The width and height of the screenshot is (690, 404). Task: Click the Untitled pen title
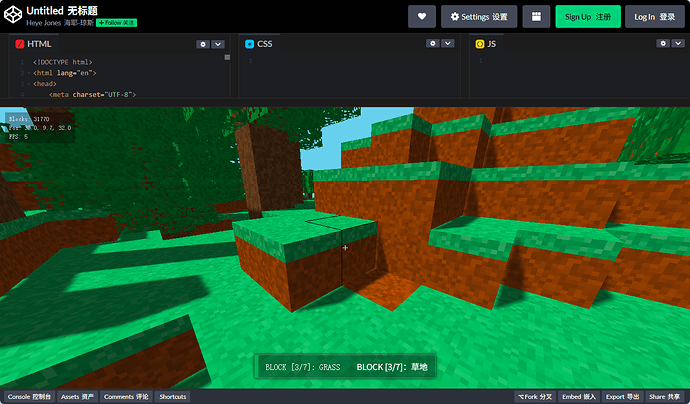(62, 11)
